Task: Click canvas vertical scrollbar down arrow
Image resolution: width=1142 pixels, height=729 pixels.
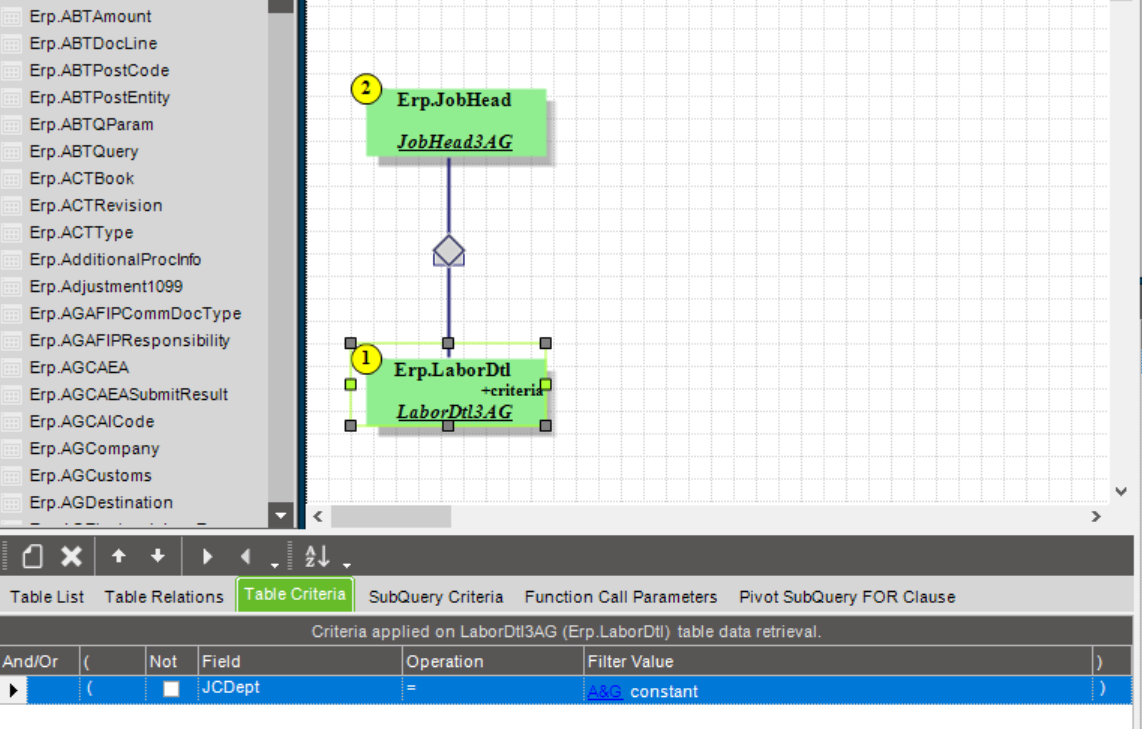Action: [1122, 492]
